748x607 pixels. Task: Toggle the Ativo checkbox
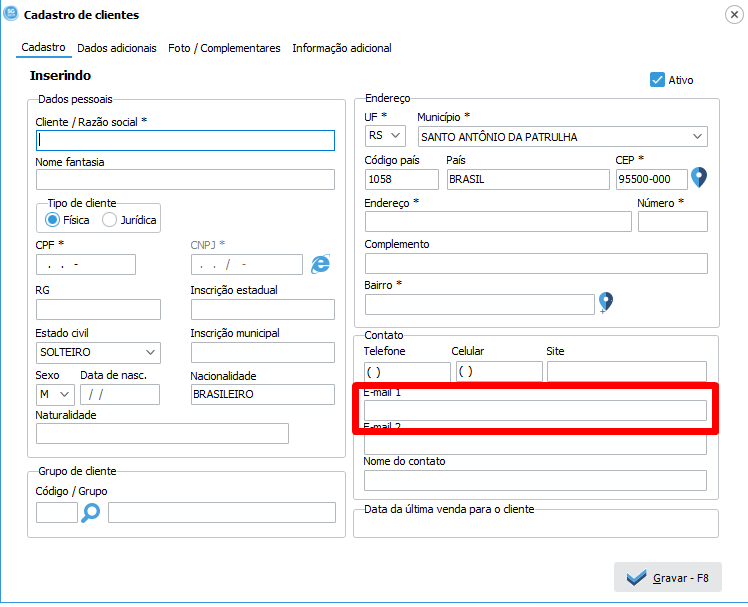[x=657, y=80]
